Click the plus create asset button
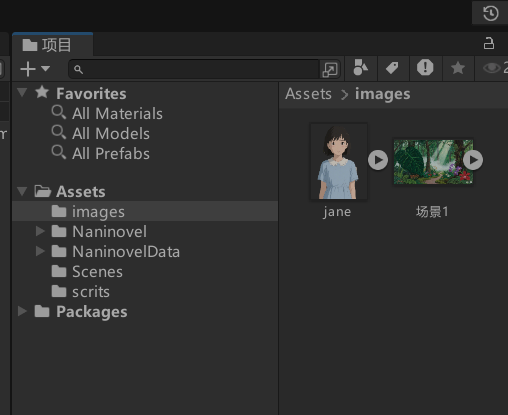The image size is (508, 415). click(28, 69)
